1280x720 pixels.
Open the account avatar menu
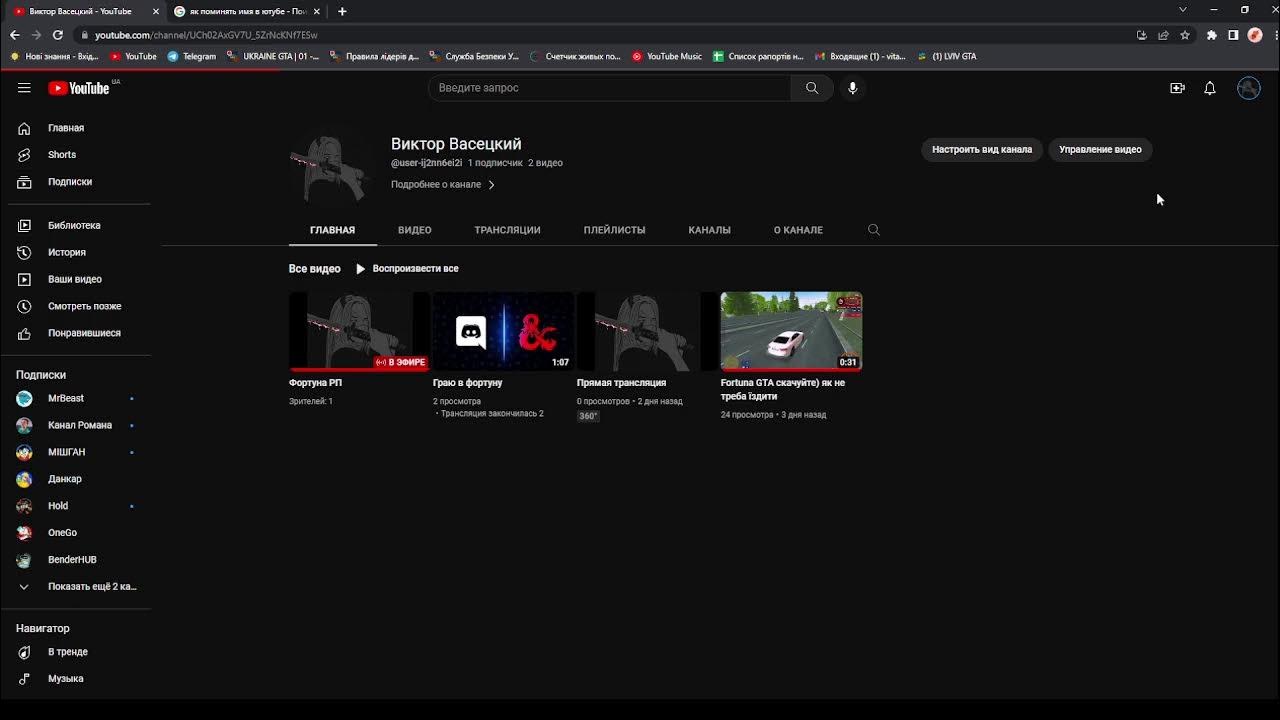tap(1248, 88)
